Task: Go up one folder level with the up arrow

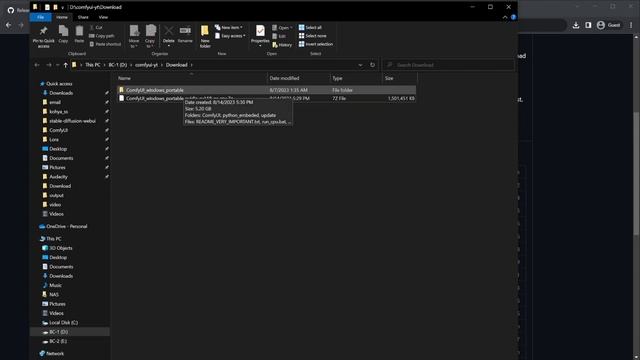Action: tap(65, 65)
